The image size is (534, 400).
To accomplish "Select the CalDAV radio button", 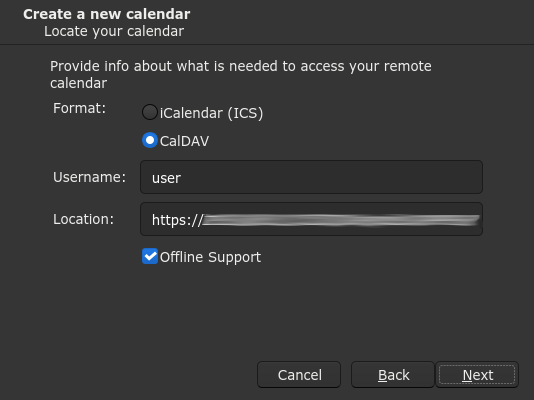I will [150, 140].
